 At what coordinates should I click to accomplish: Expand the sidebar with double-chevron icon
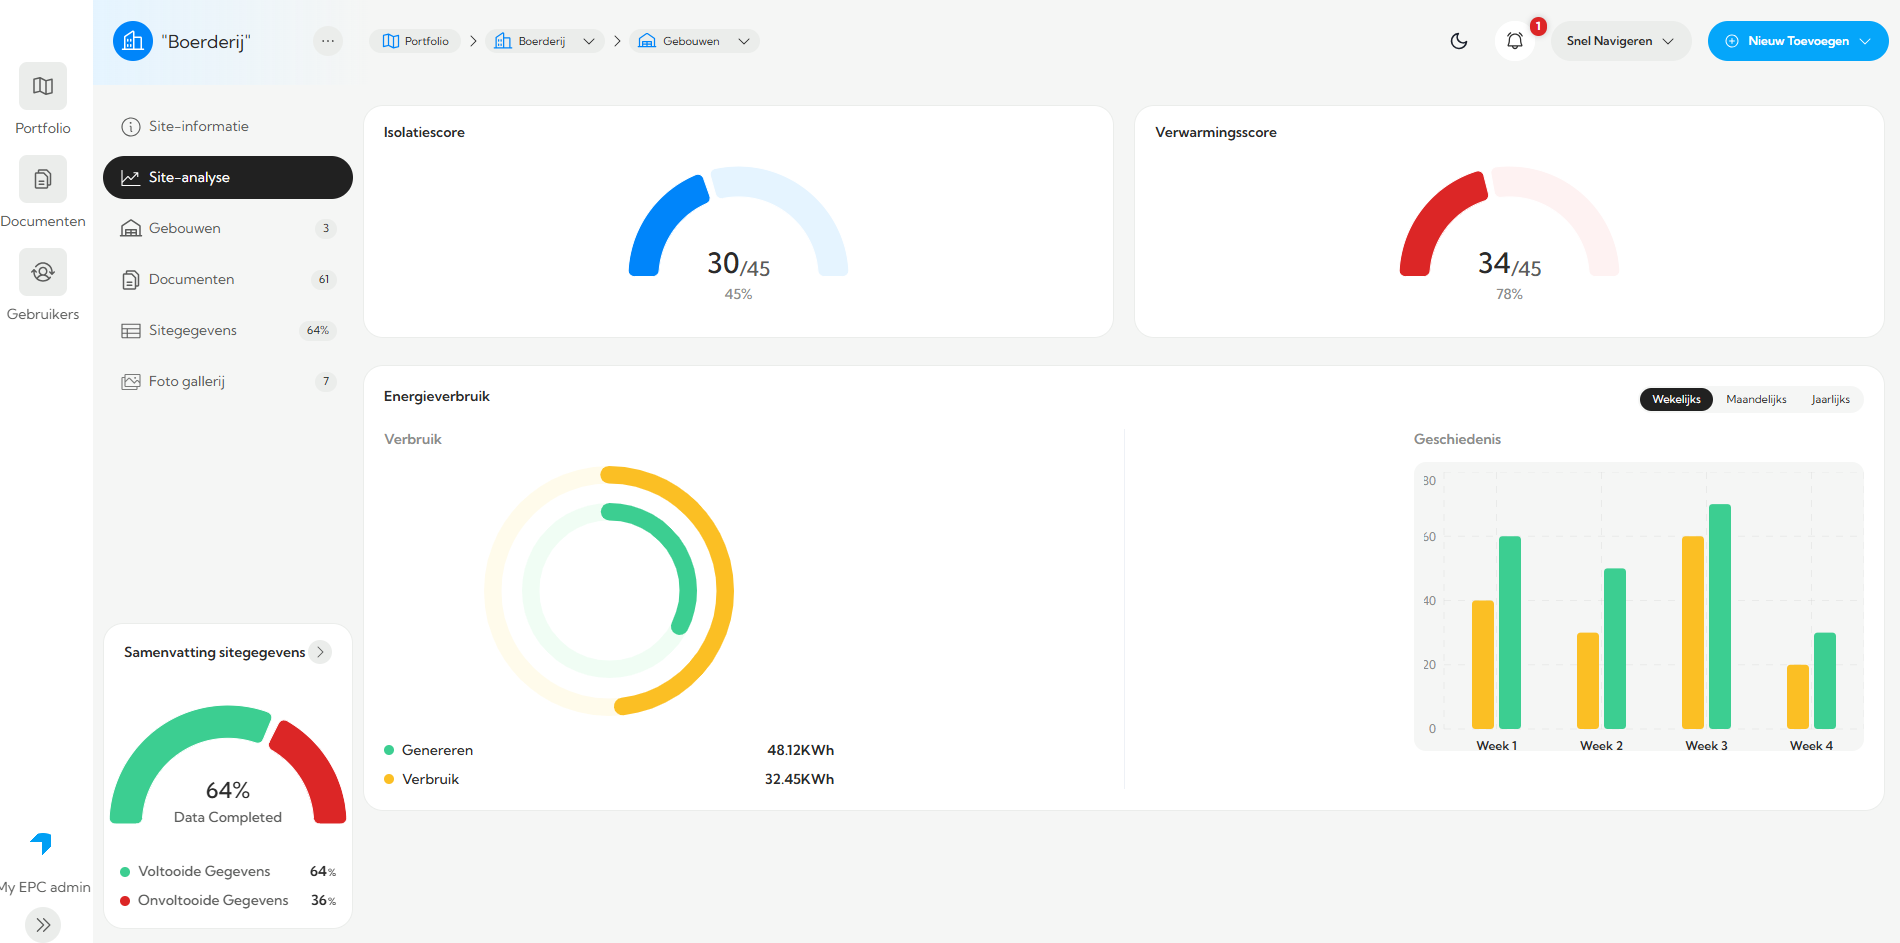click(x=43, y=925)
